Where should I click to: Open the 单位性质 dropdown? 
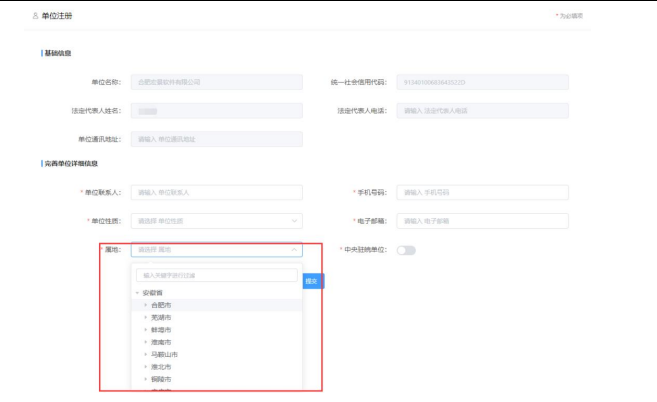(x=216, y=221)
